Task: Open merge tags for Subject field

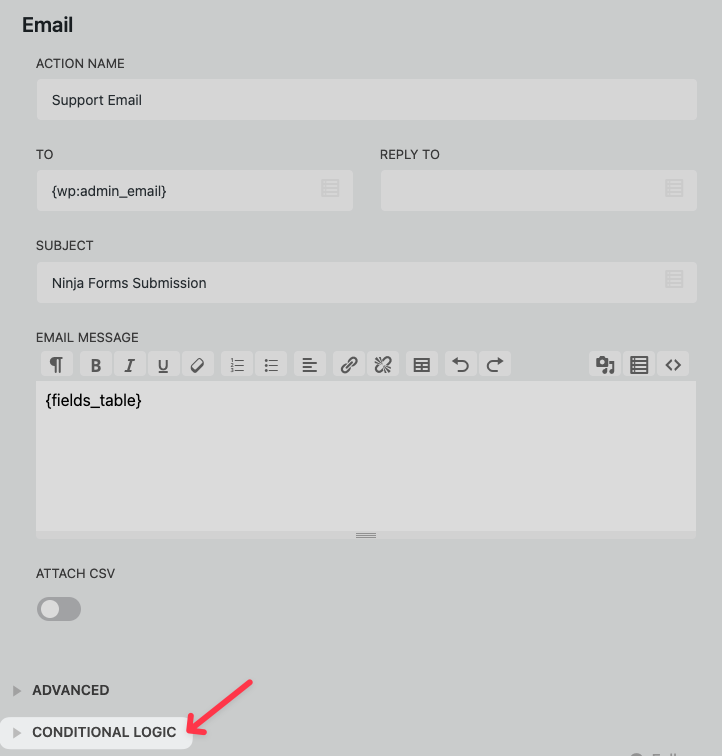Action: coord(674,280)
